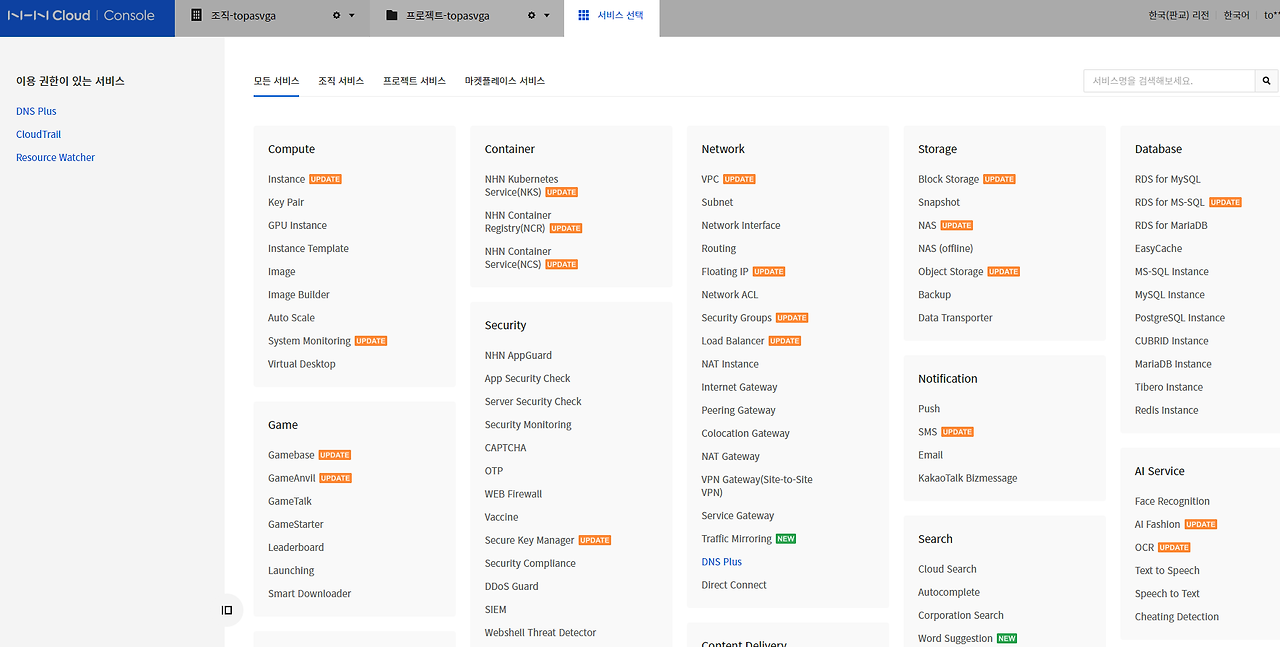Open the 한국어 language selector

click(1237, 16)
